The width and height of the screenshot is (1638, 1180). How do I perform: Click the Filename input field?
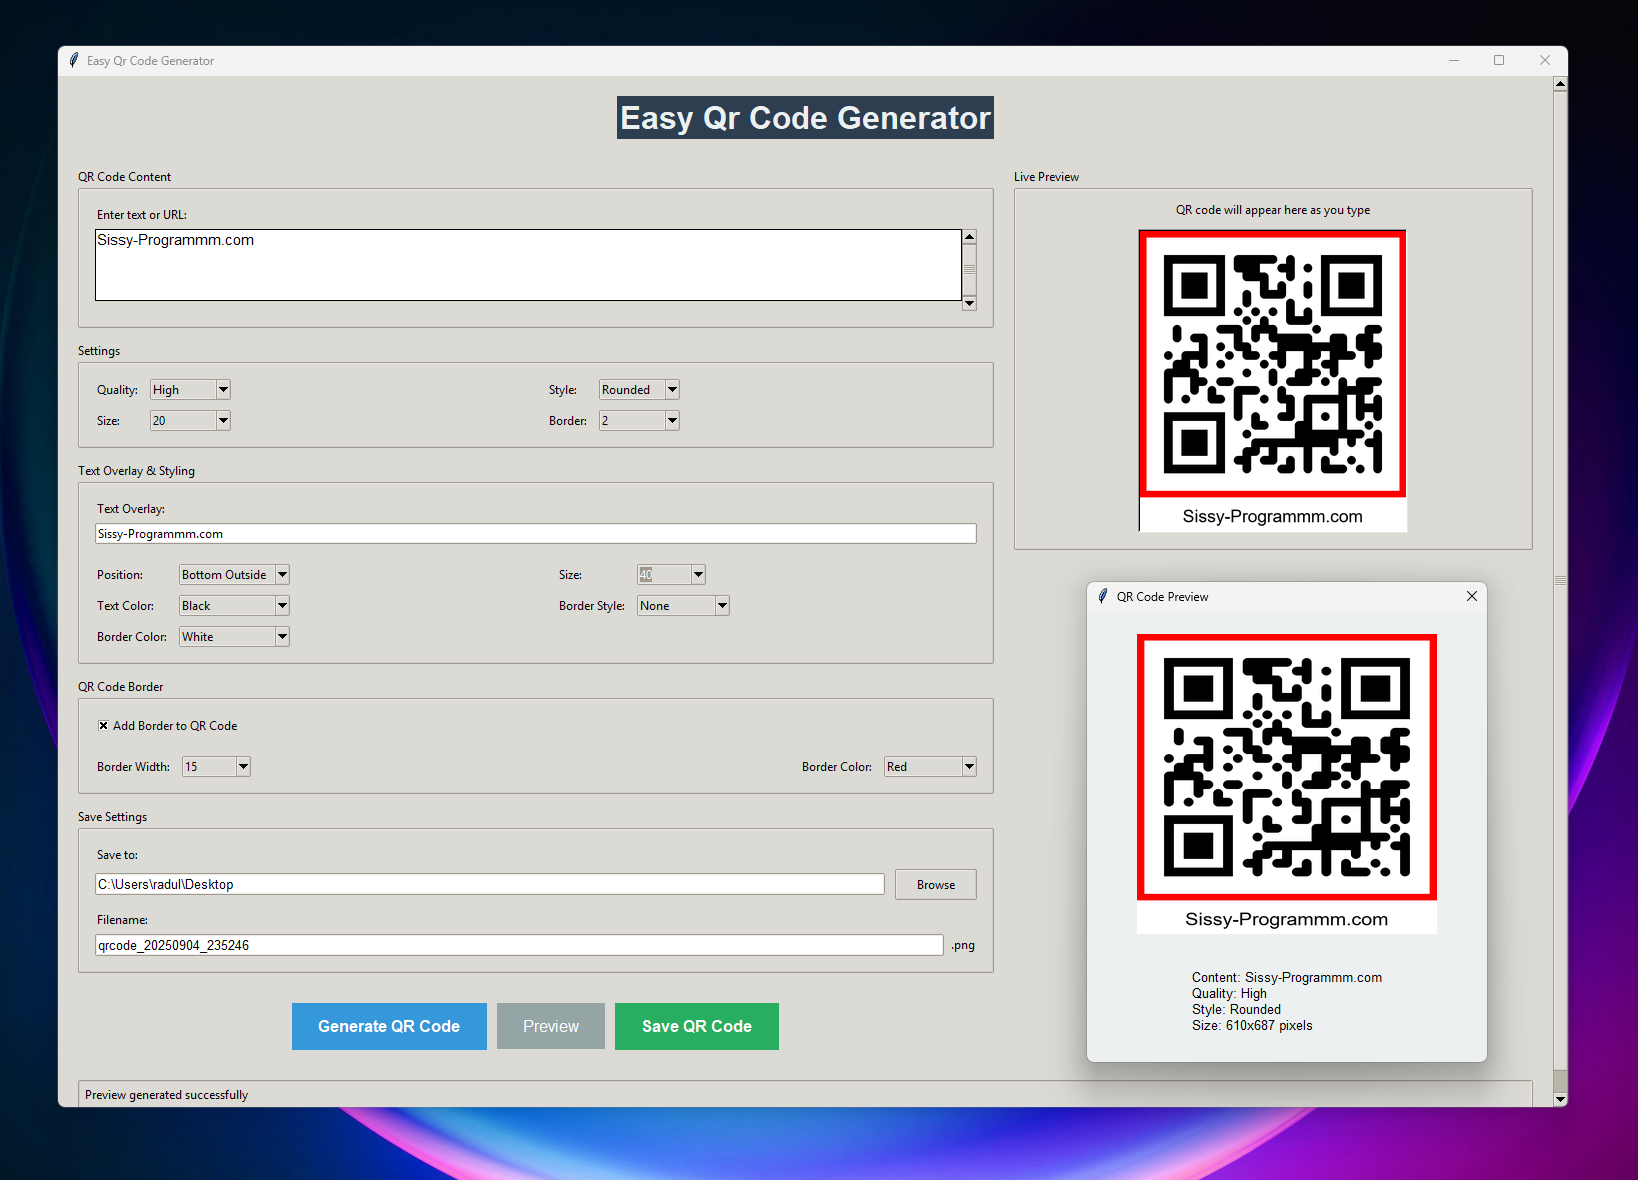pos(518,945)
